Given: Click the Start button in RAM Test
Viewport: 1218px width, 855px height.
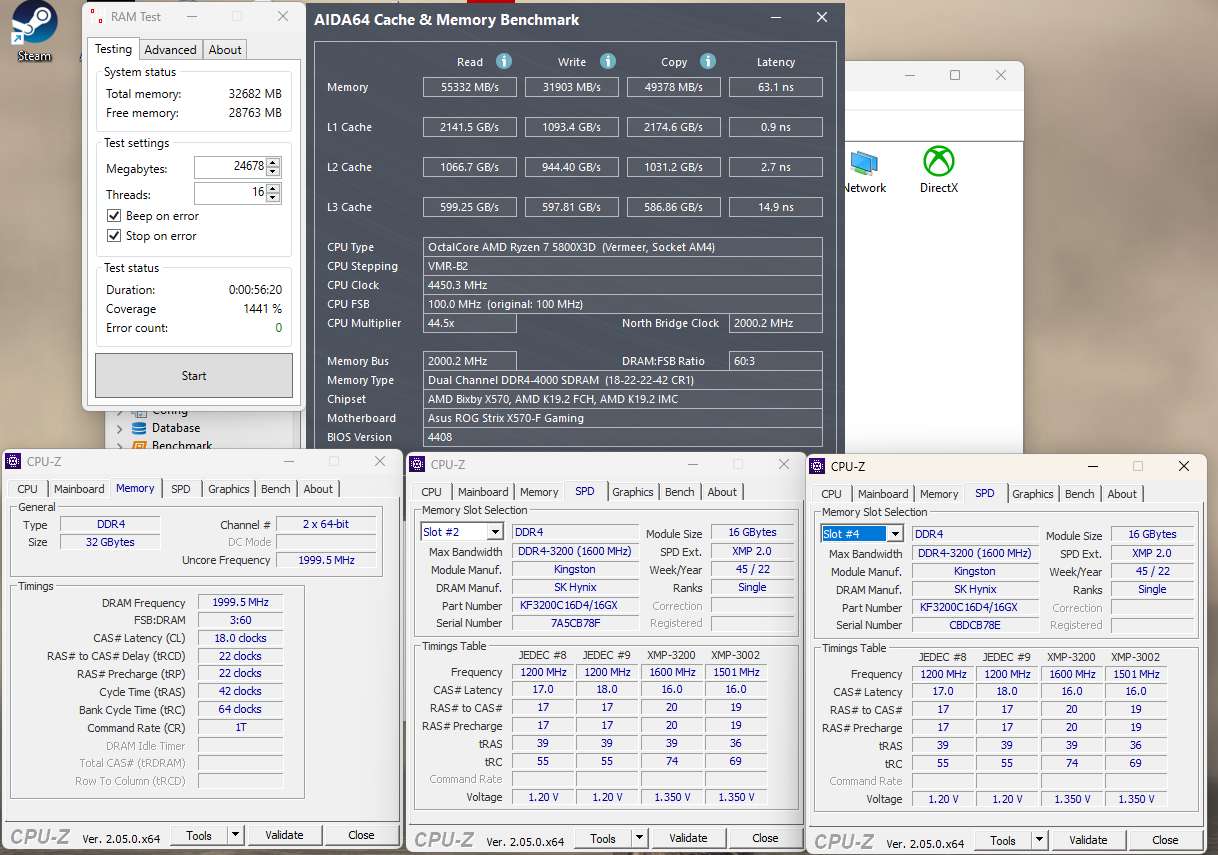Looking at the screenshot, I should point(194,376).
